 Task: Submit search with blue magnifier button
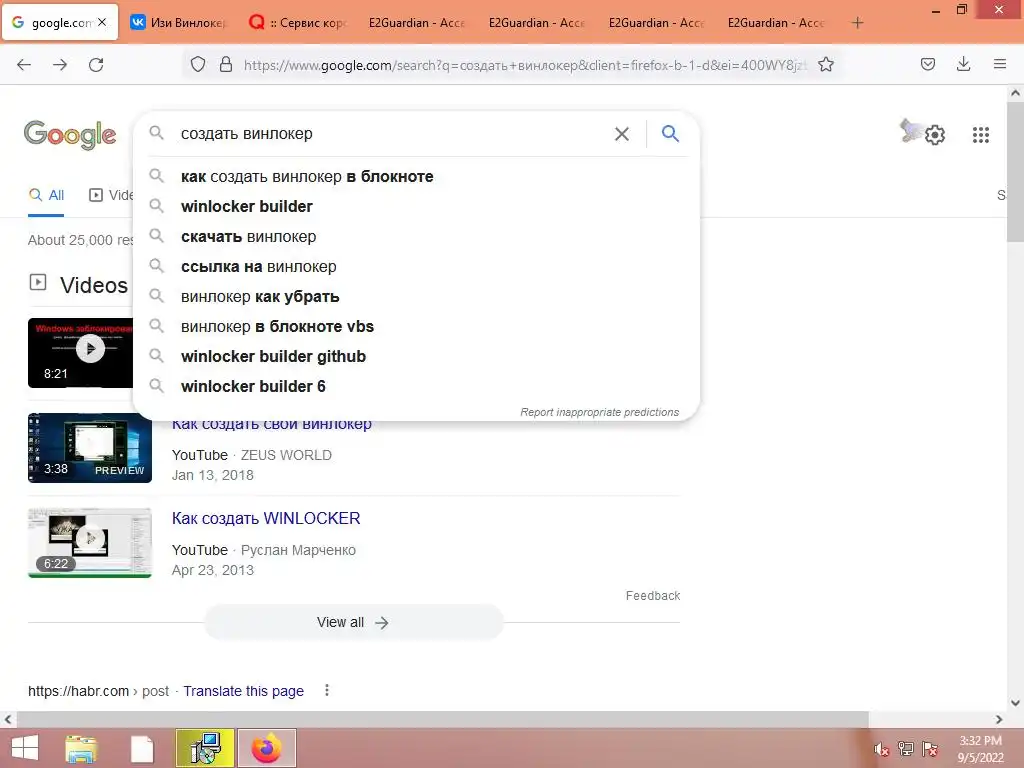(x=670, y=134)
